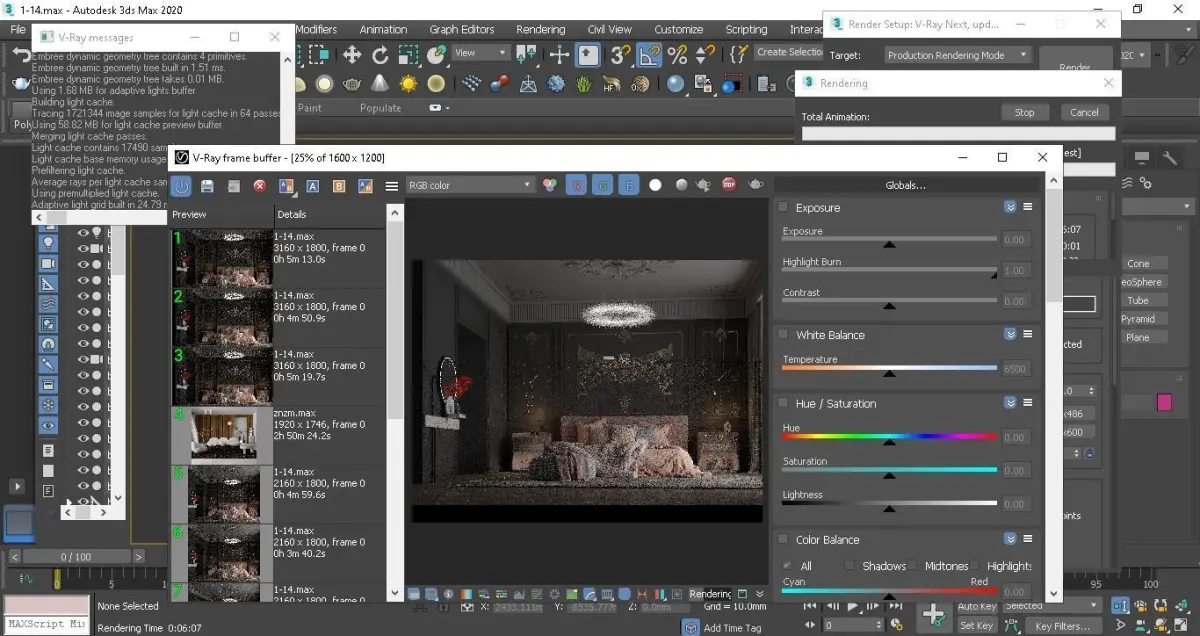
Task: Save the image in V-Ray frame buffer
Action: (207, 185)
